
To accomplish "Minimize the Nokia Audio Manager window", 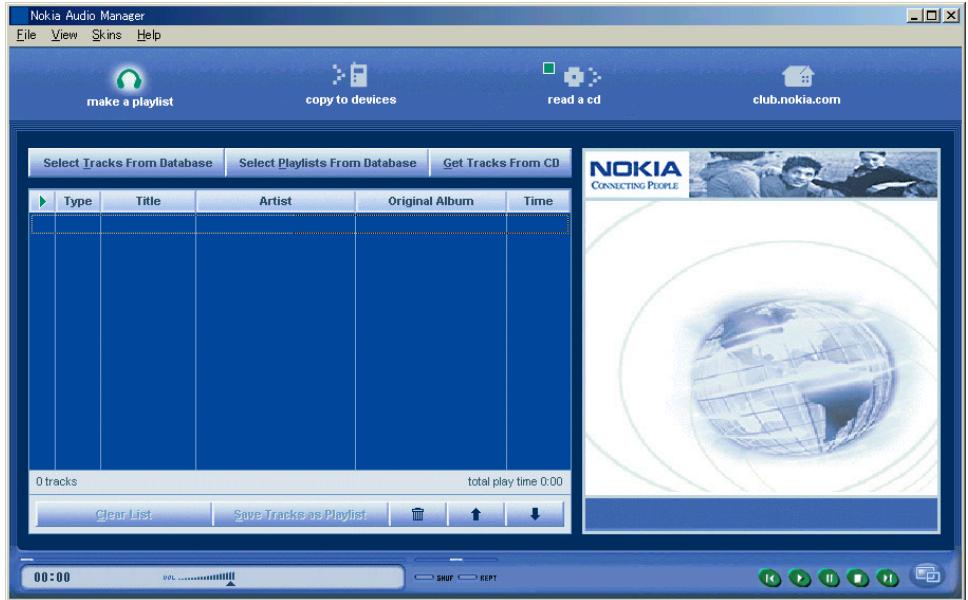I will click(x=914, y=15).
